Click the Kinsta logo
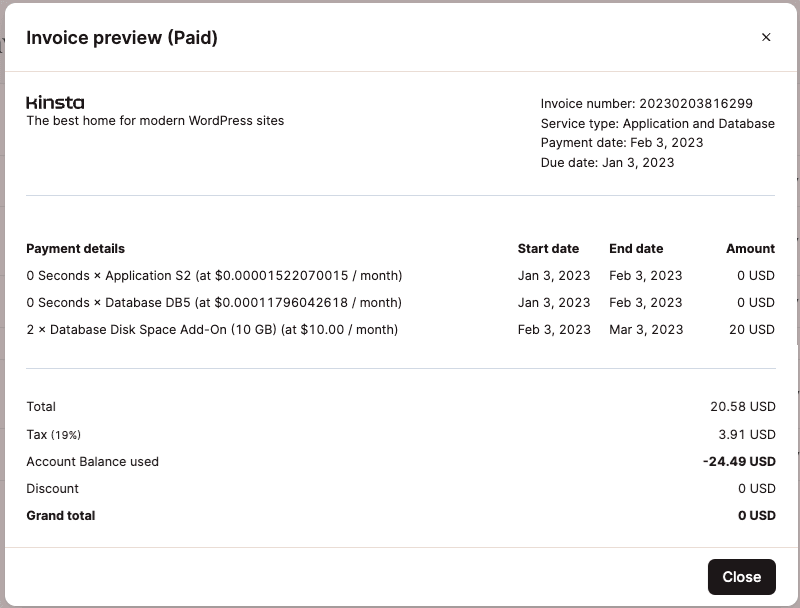This screenshot has width=800, height=608. point(56,101)
